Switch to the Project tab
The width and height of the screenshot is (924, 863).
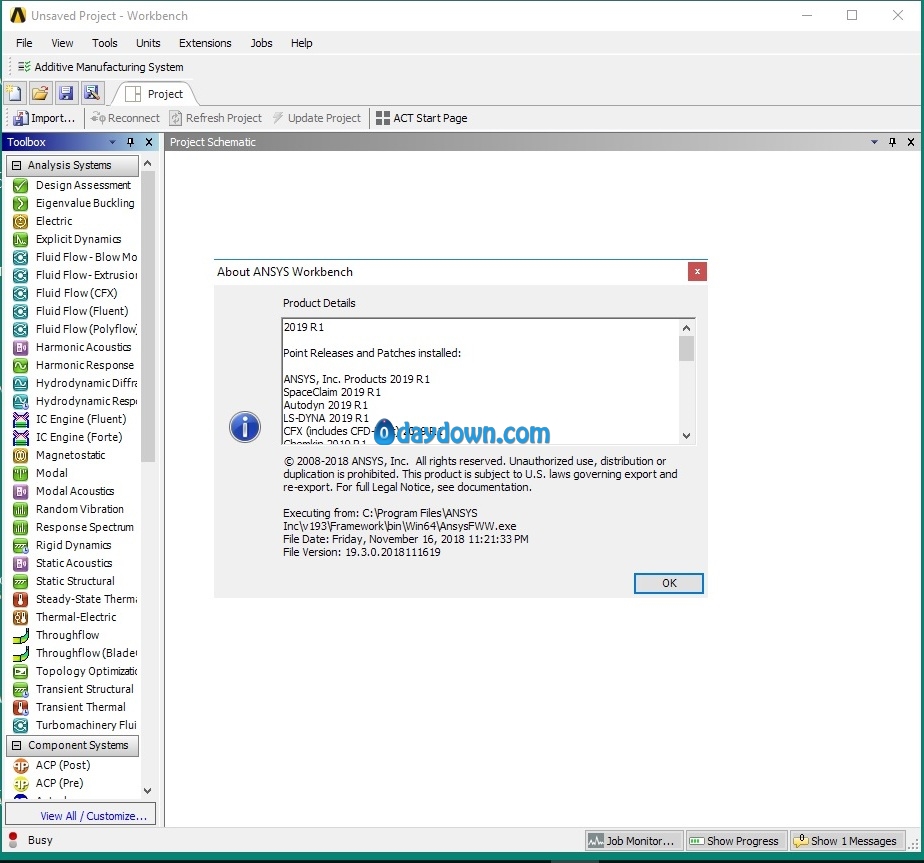click(154, 94)
